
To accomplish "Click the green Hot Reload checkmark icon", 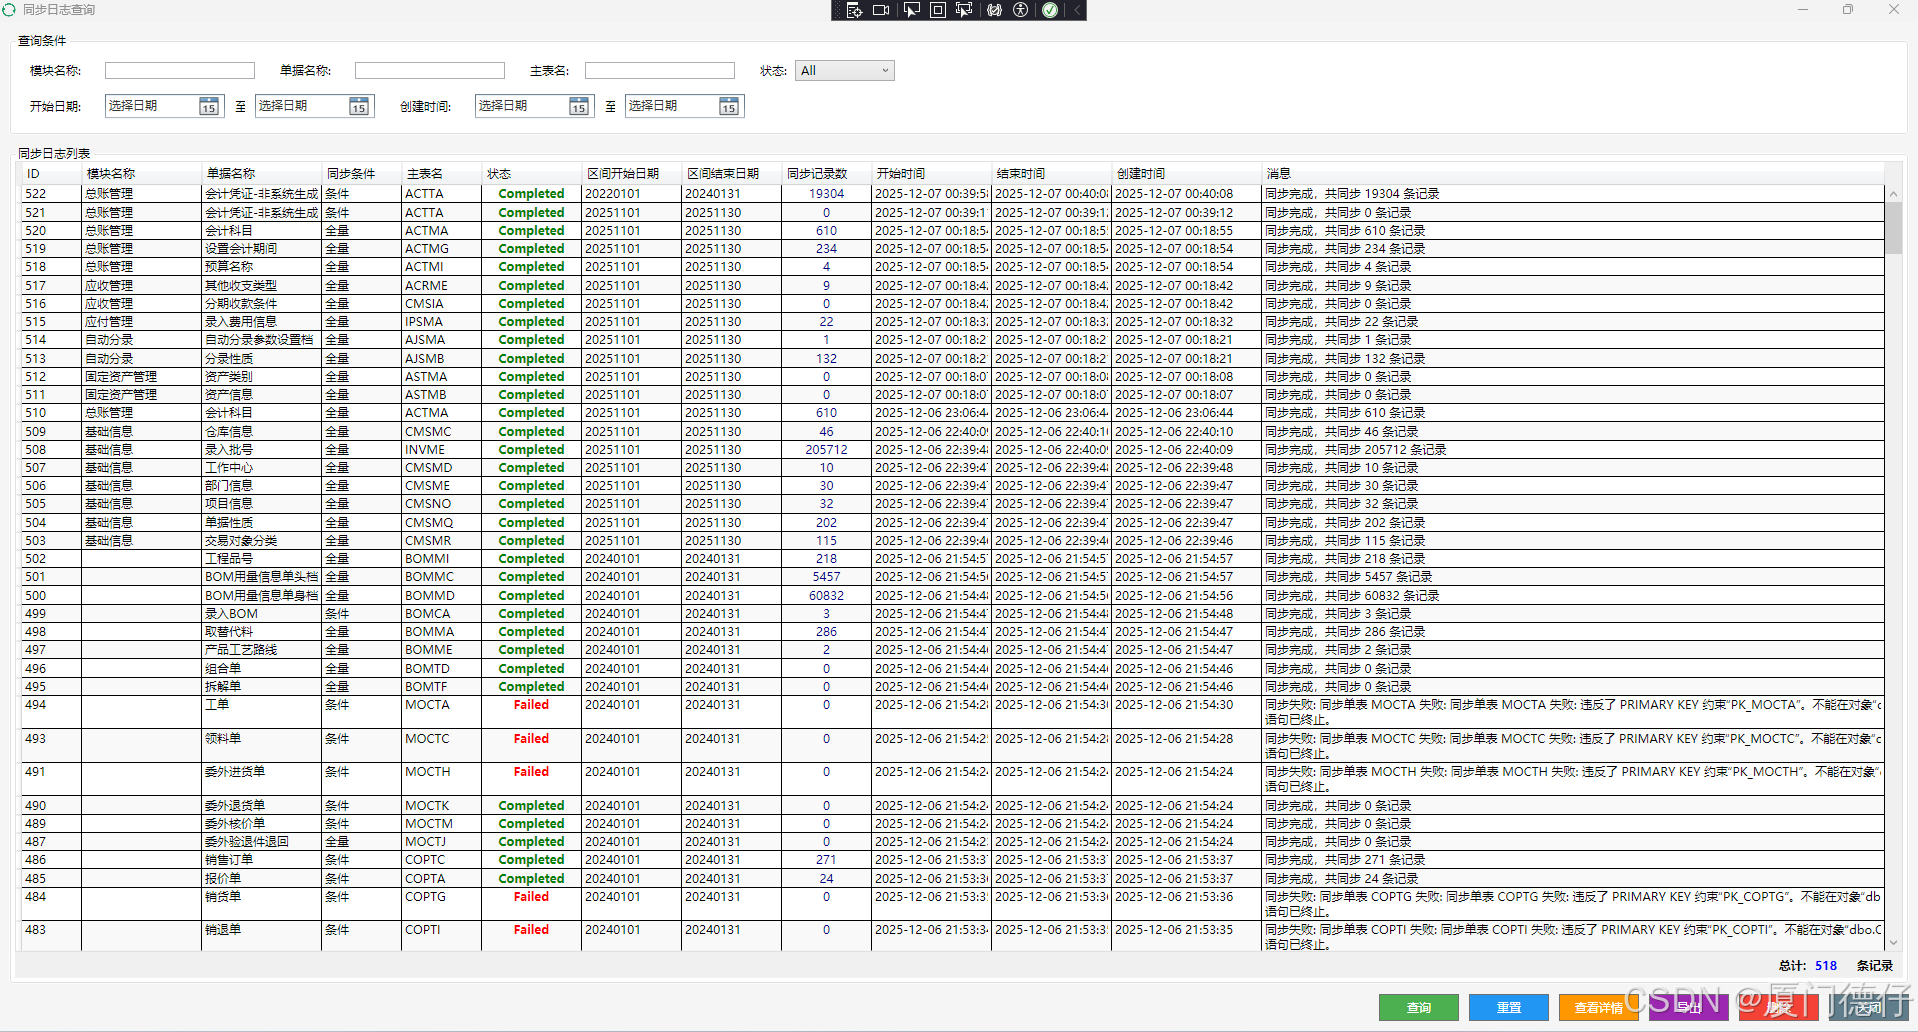I will click(x=1050, y=10).
